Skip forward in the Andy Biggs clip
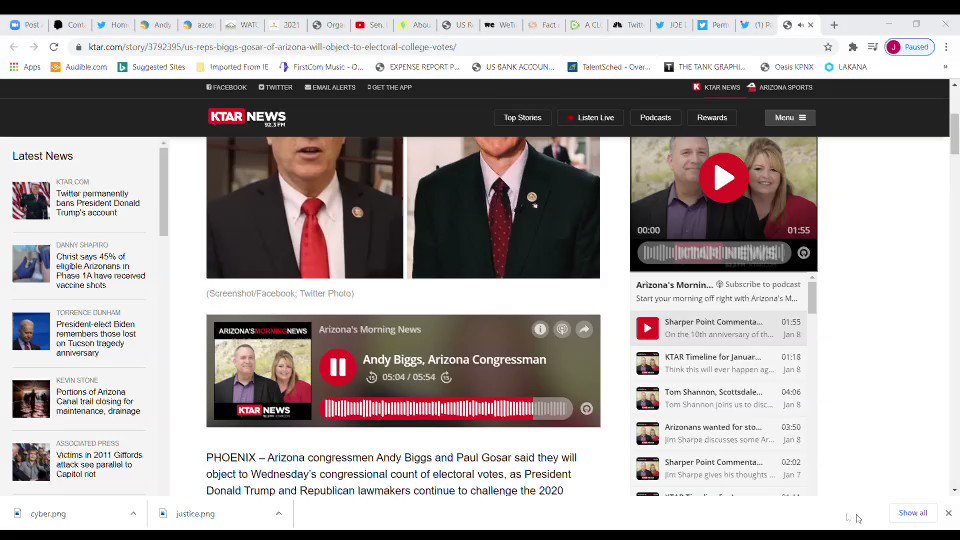 pos(446,377)
